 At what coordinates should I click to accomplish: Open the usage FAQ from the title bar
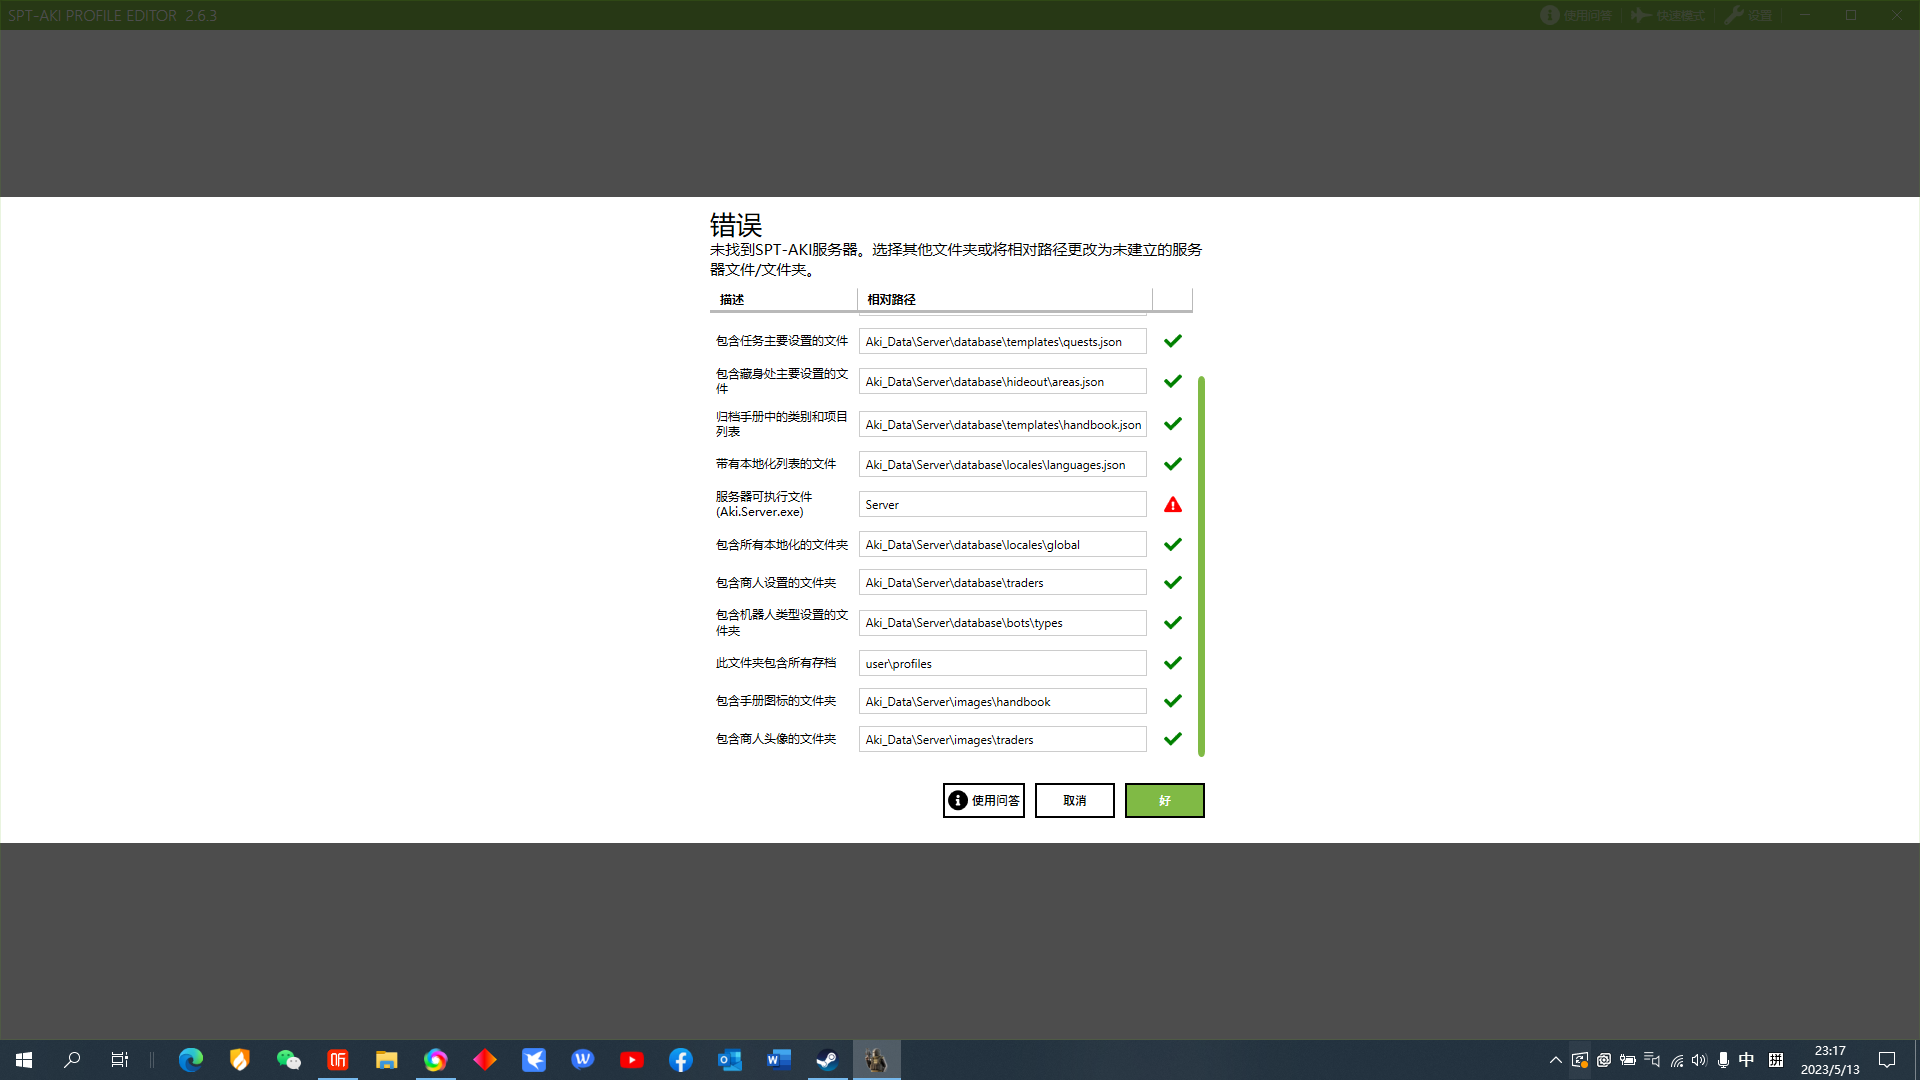click(1577, 15)
